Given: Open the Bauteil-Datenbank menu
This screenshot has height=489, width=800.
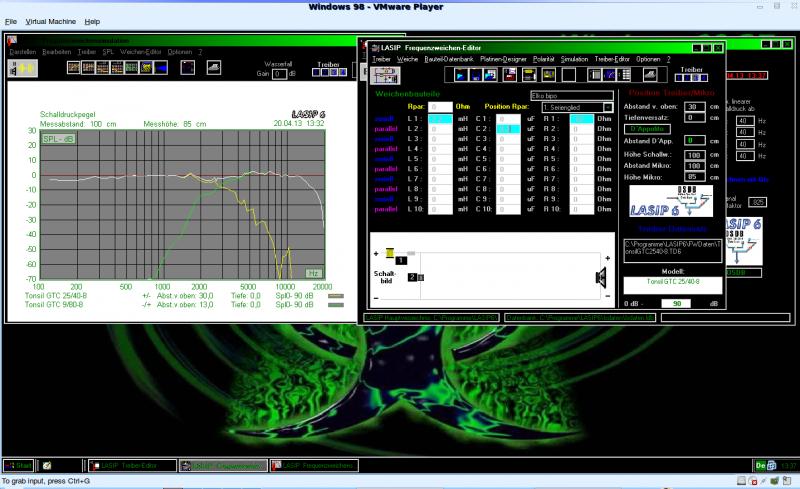Looking at the screenshot, I should tap(449, 59).
